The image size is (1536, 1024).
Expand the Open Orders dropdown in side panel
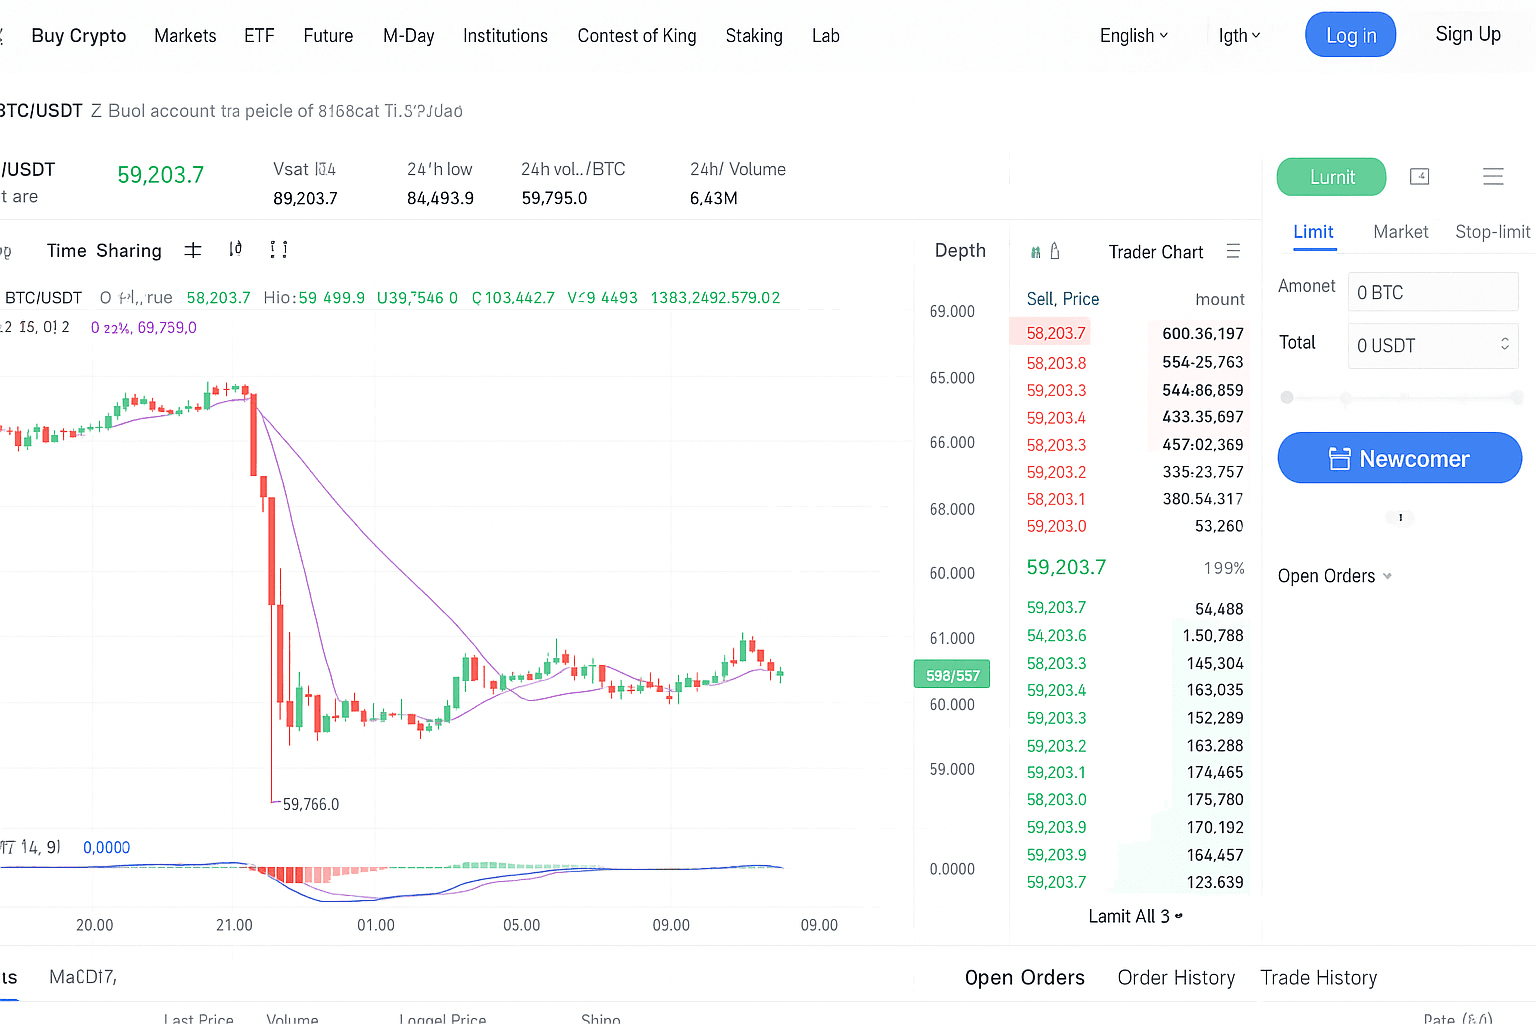coord(1335,576)
